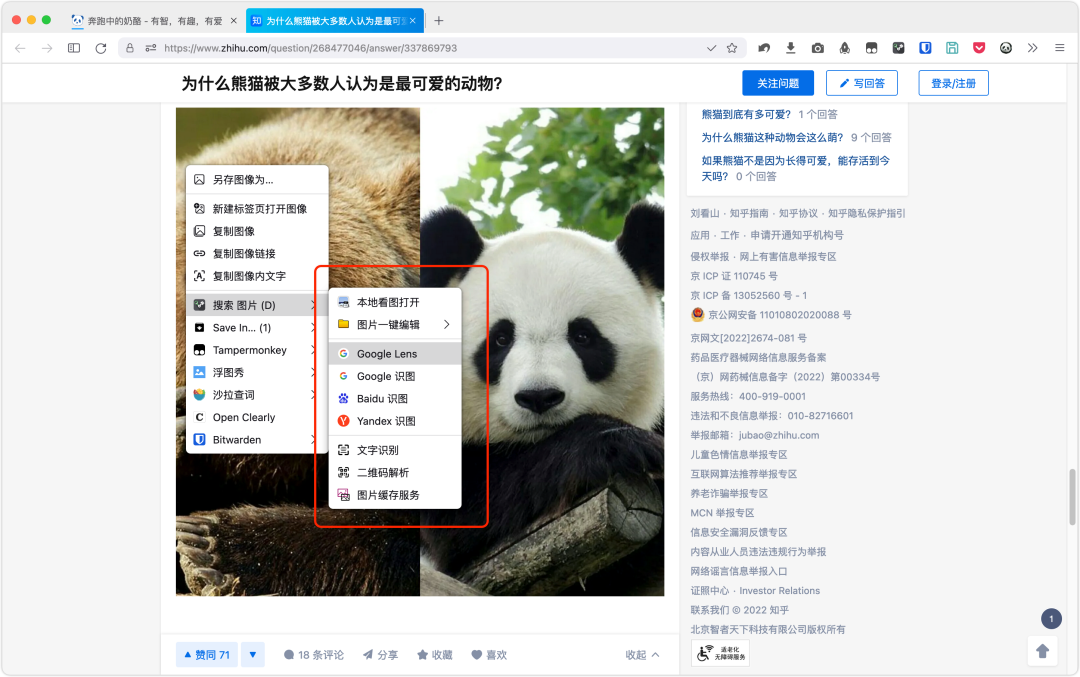Viewport: 1080px width, 677px height.
Task: Open the address bar dropdown chevron
Action: tap(711, 48)
